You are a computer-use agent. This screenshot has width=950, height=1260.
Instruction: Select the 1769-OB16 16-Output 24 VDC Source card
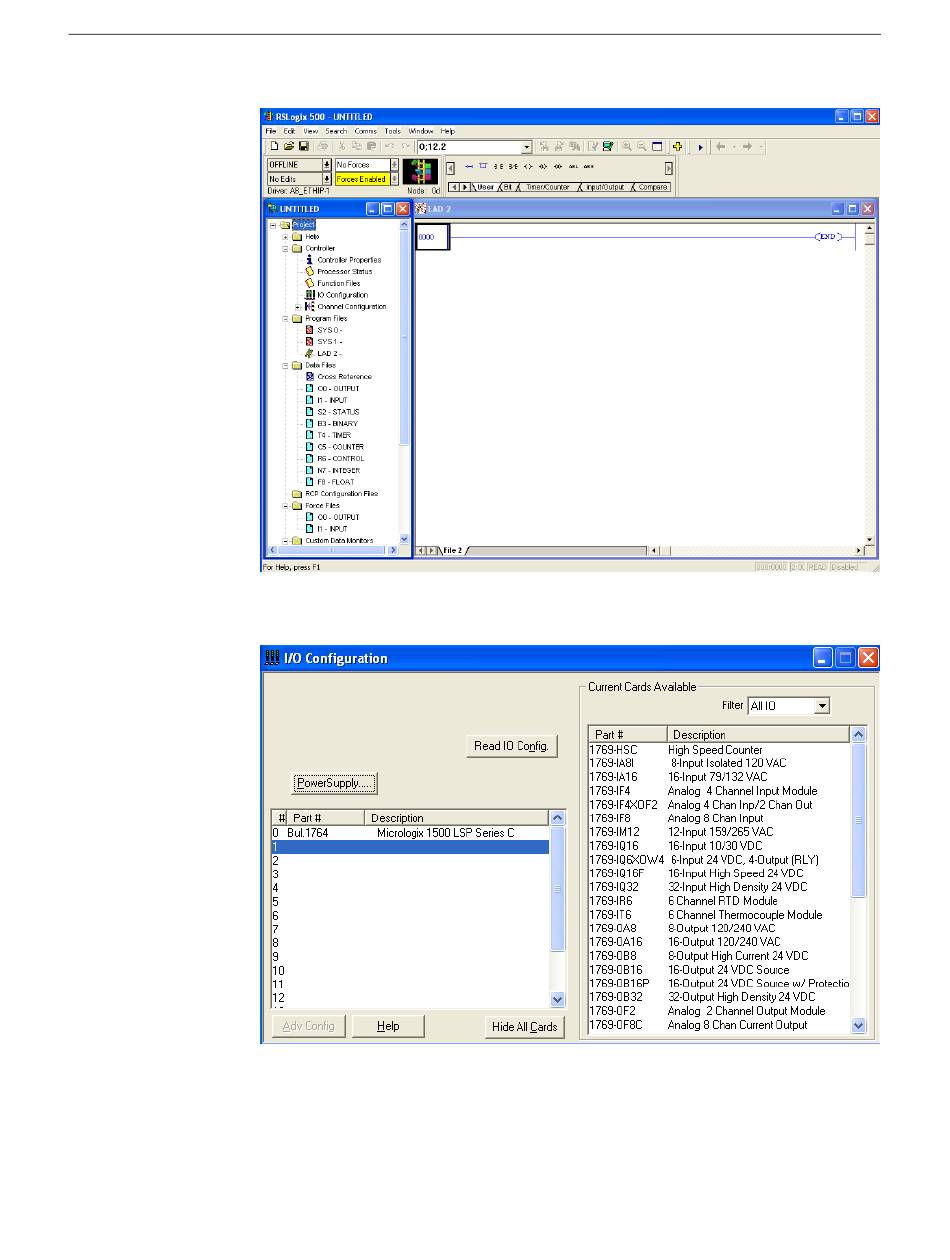(718, 970)
